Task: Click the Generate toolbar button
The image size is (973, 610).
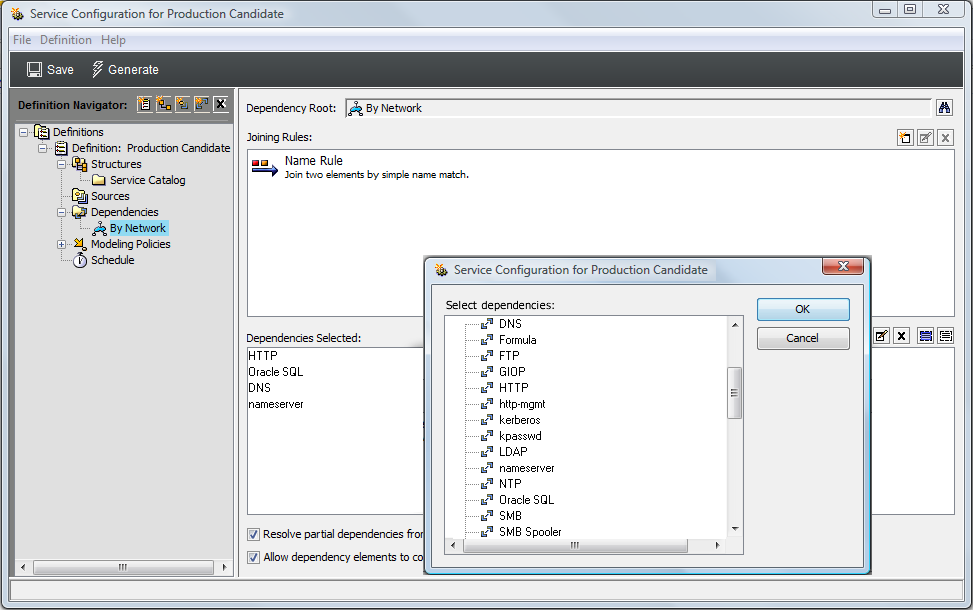Action: click(x=125, y=70)
